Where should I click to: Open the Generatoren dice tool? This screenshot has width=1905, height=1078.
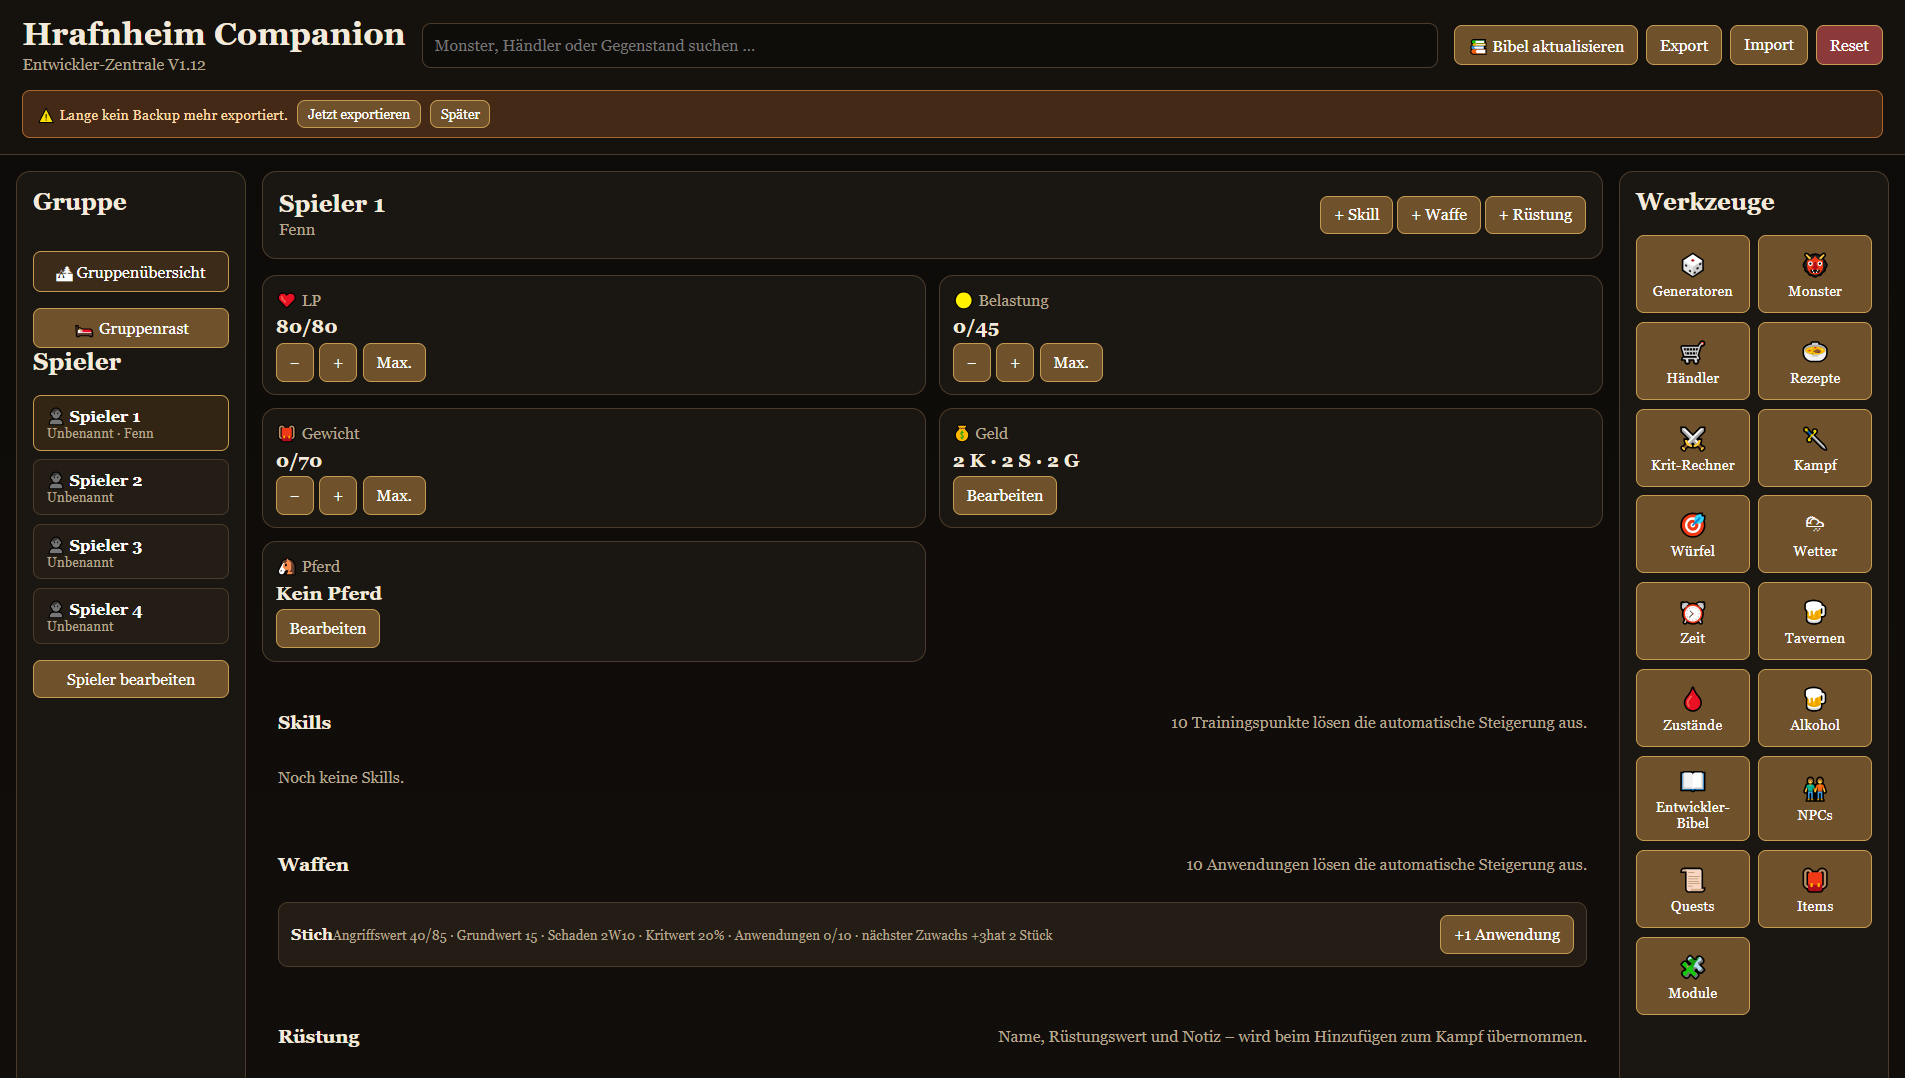click(1692, 274)
